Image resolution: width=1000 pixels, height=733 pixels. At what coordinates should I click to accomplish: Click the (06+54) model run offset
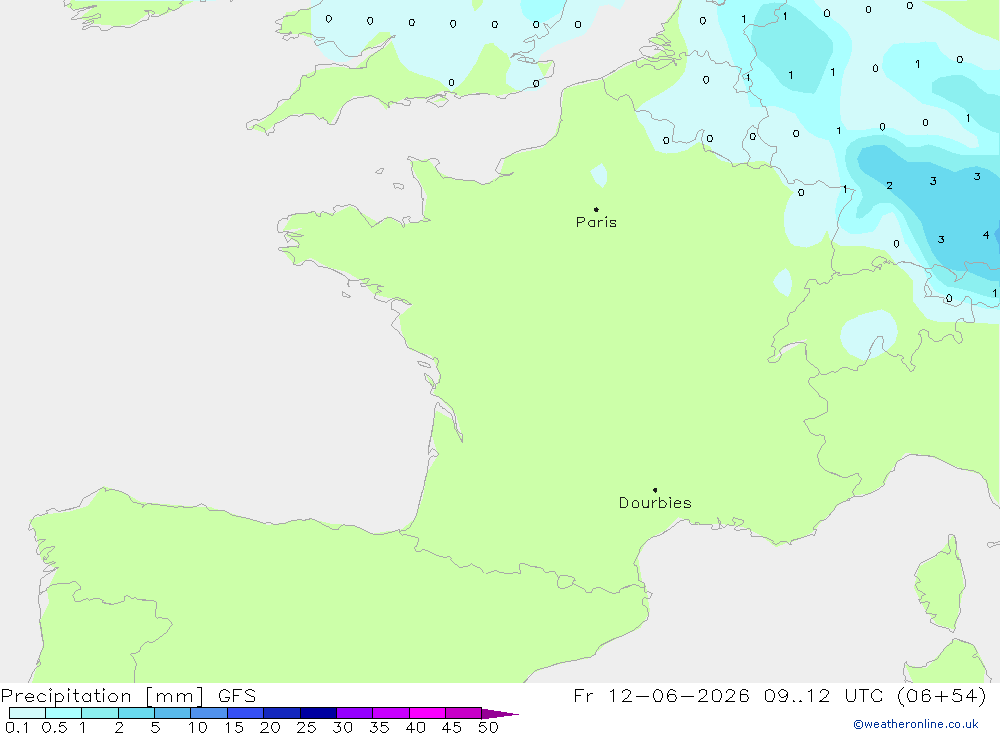942,695
